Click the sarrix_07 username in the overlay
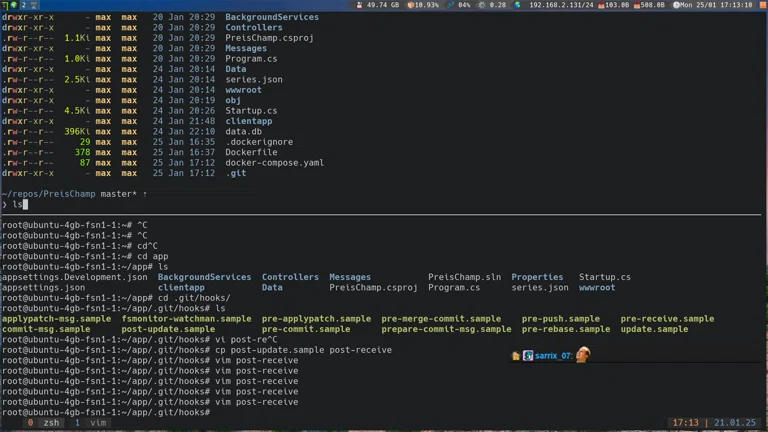The image size is (768, 432). [552, 356]
